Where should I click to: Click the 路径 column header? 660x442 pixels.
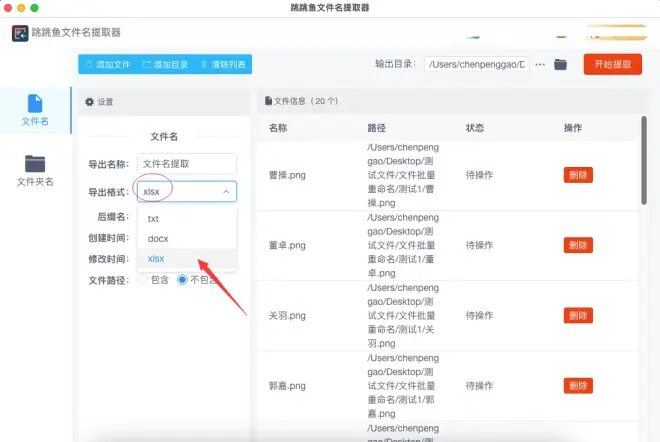pyautogui.click(x=376, y=128)
